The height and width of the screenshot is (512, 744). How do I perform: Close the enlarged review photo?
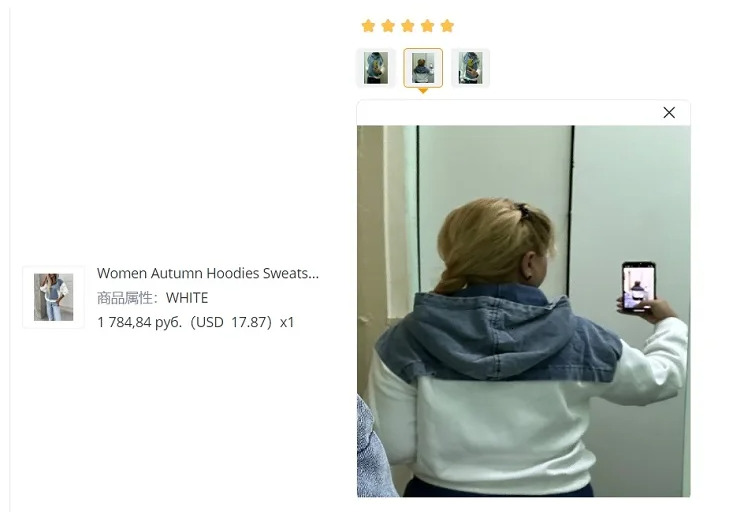coord(669,112)
